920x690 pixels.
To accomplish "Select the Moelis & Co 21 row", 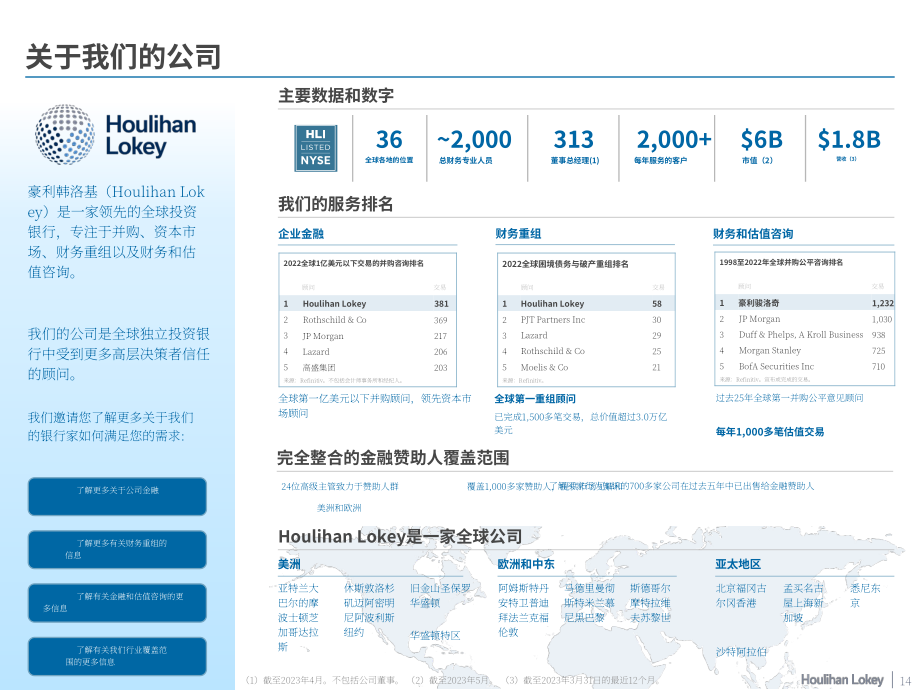I will 586,367.
